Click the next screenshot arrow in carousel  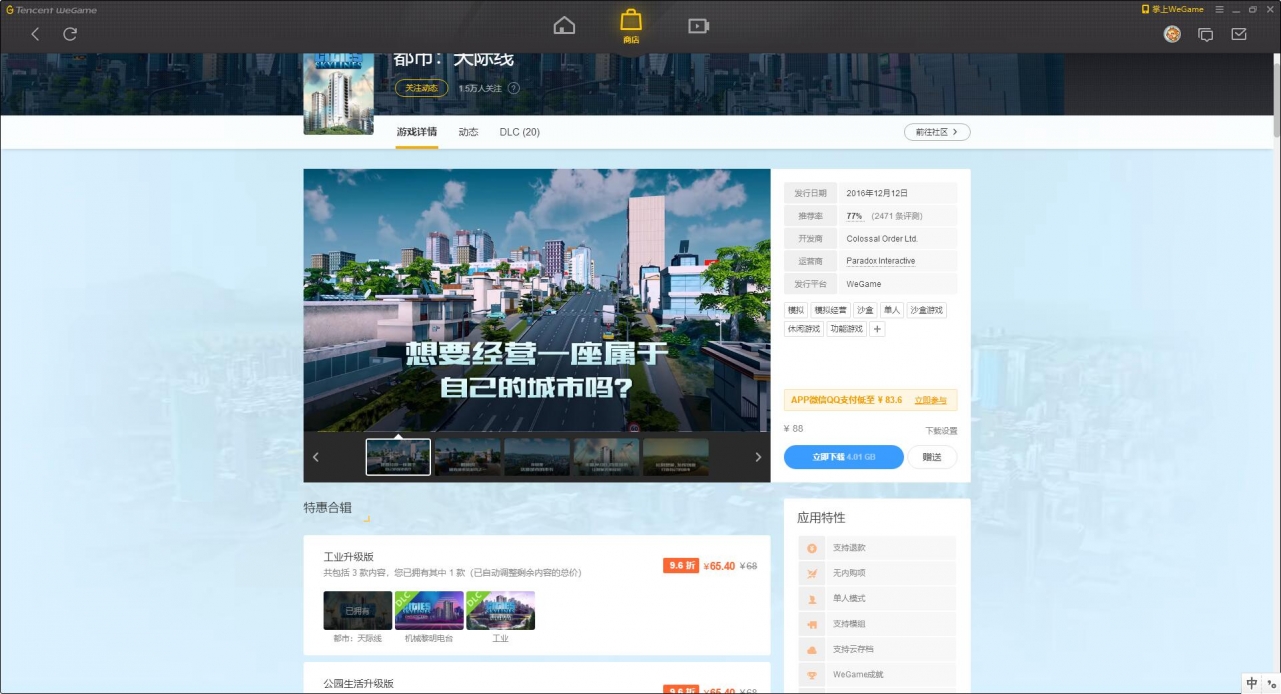pyautogui.click(x=758, y=457)
